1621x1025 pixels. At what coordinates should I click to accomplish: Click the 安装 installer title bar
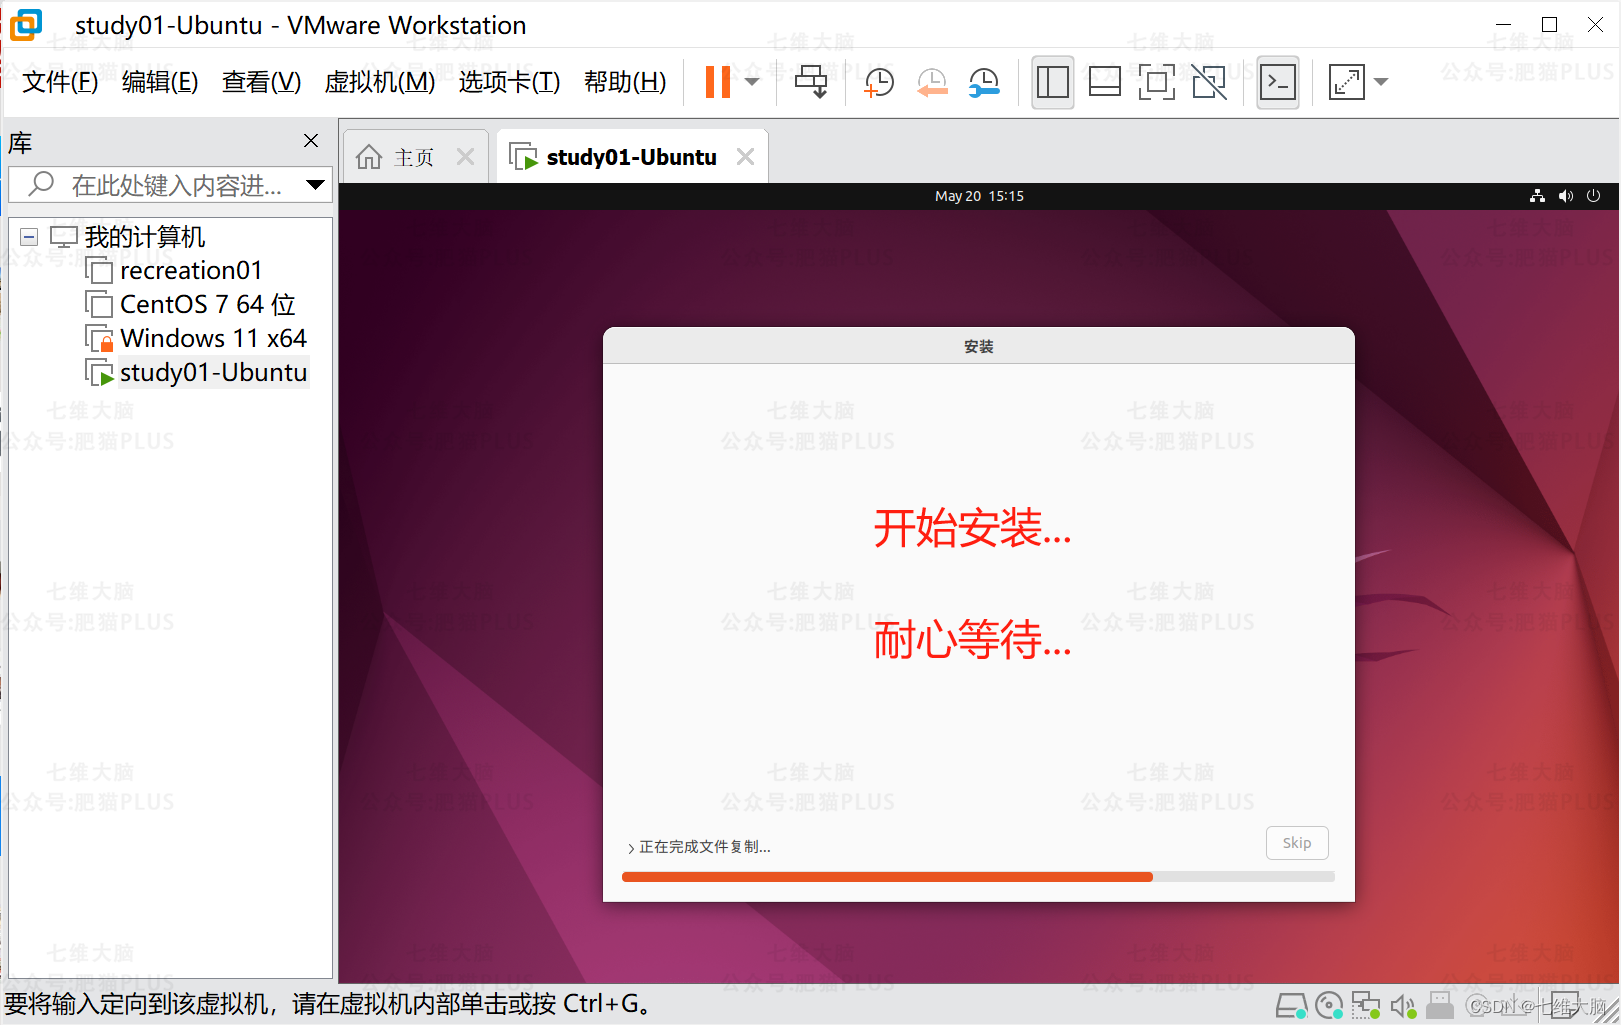coord(979,346)
